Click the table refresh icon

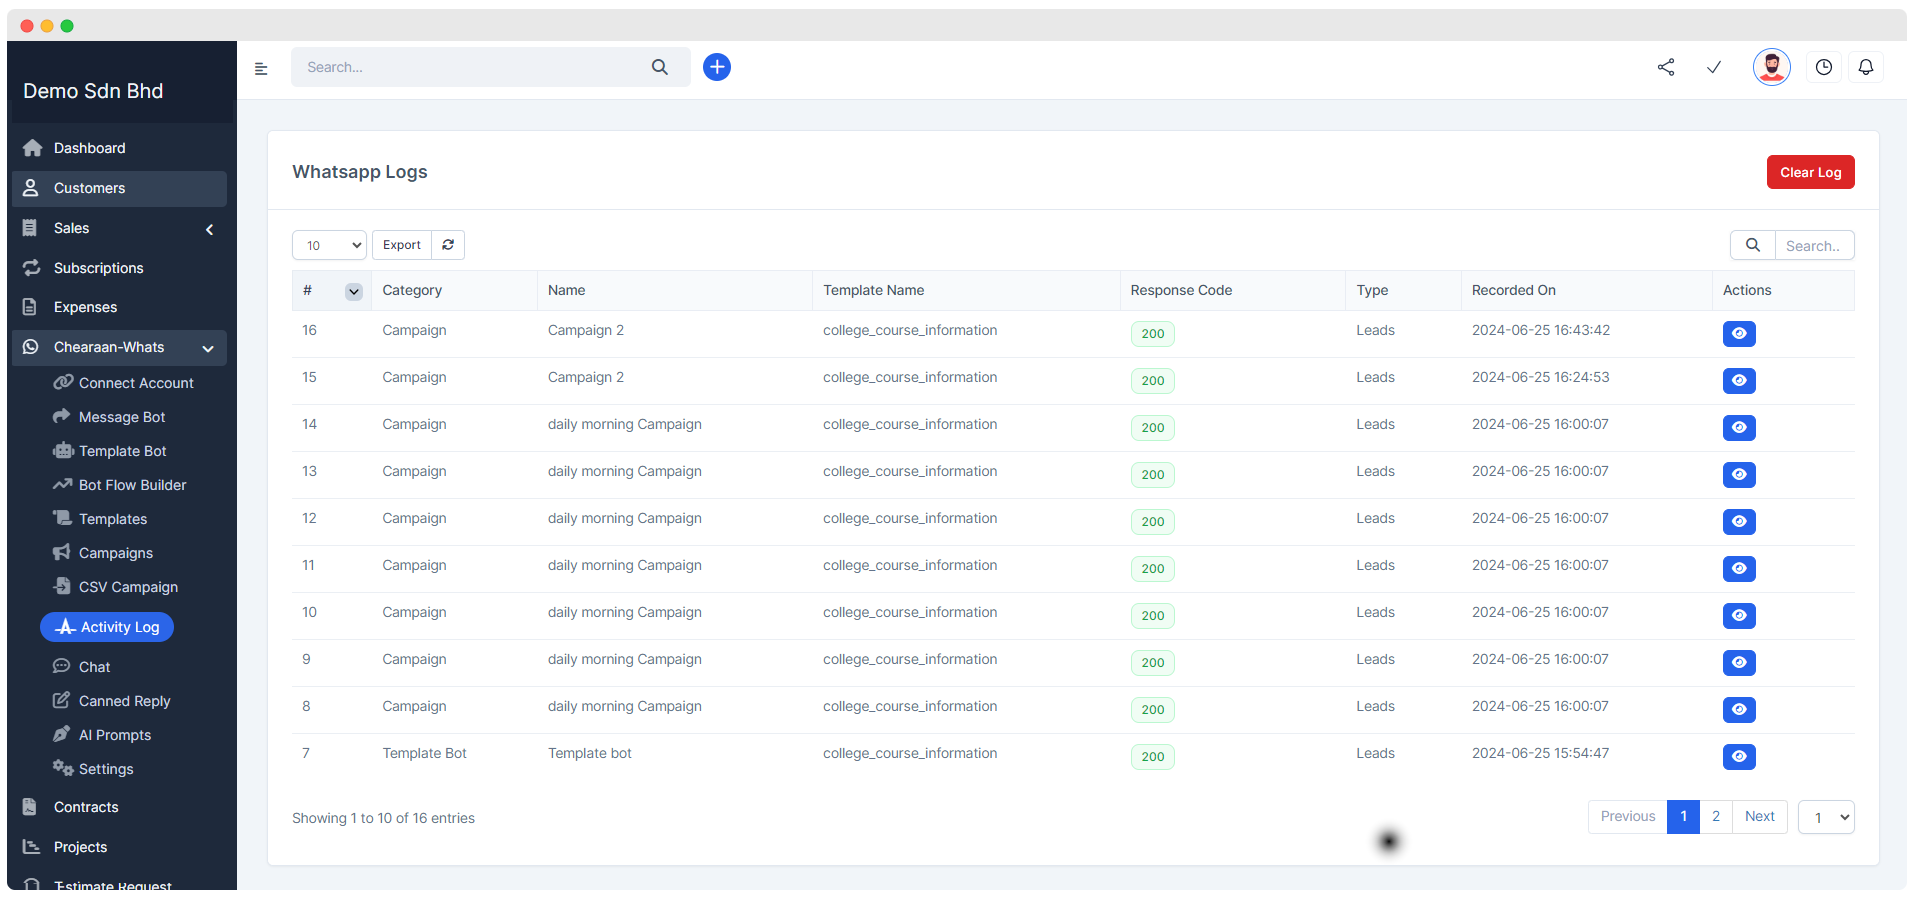click(x=448, y=245)
